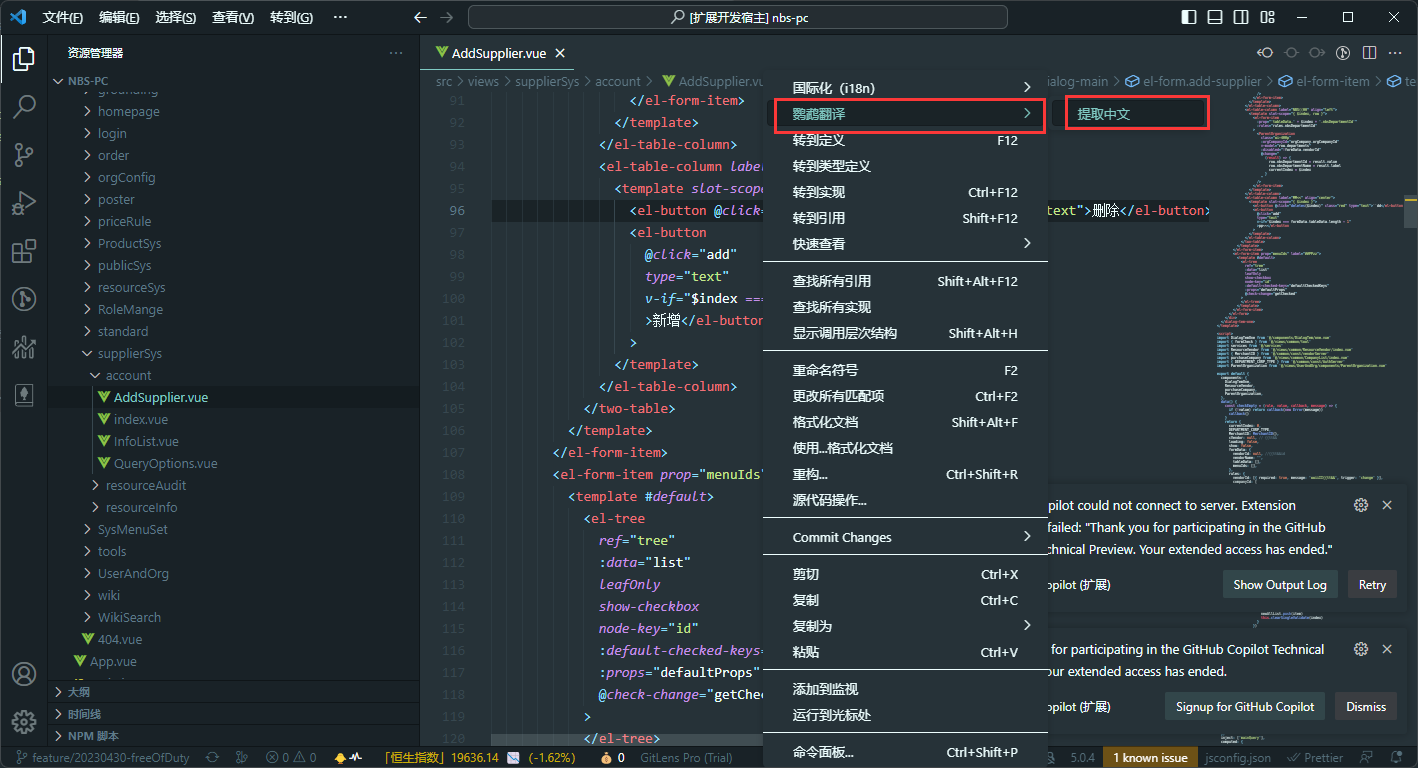
Task: Toggle the primary side bar
Action: click(1188, 17)
